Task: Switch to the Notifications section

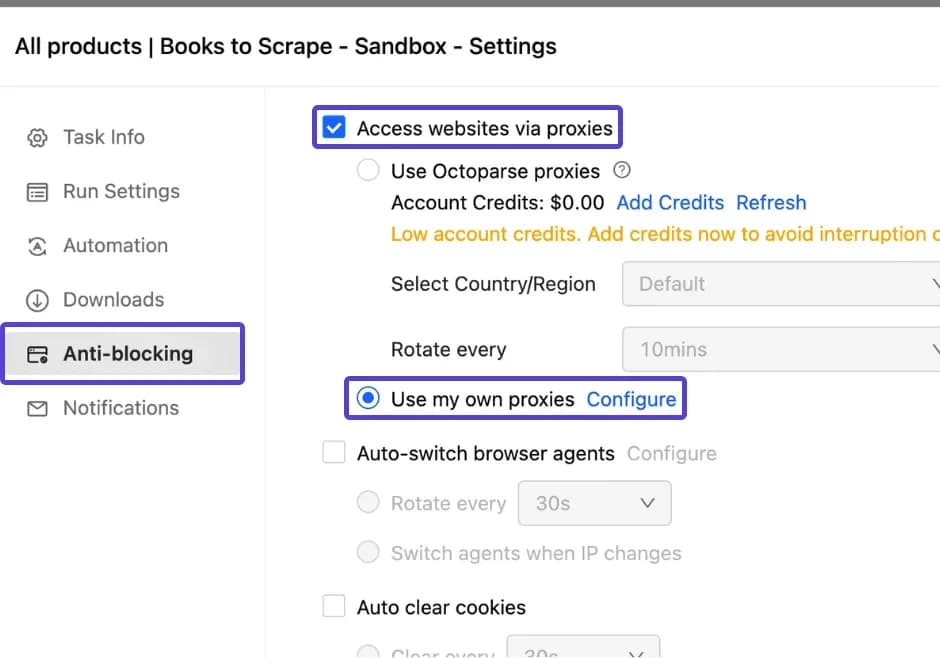Action: 121,408
